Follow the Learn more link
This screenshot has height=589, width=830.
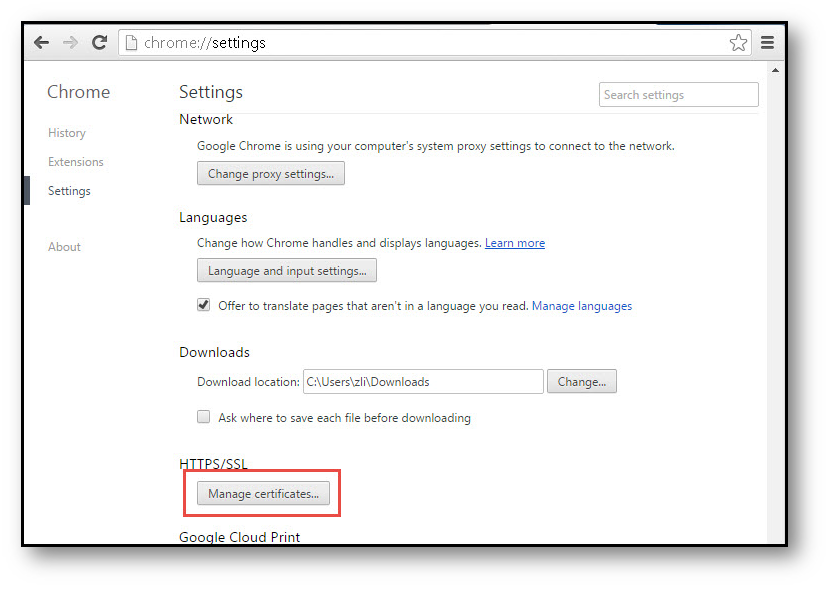click(x=515, y=243)
